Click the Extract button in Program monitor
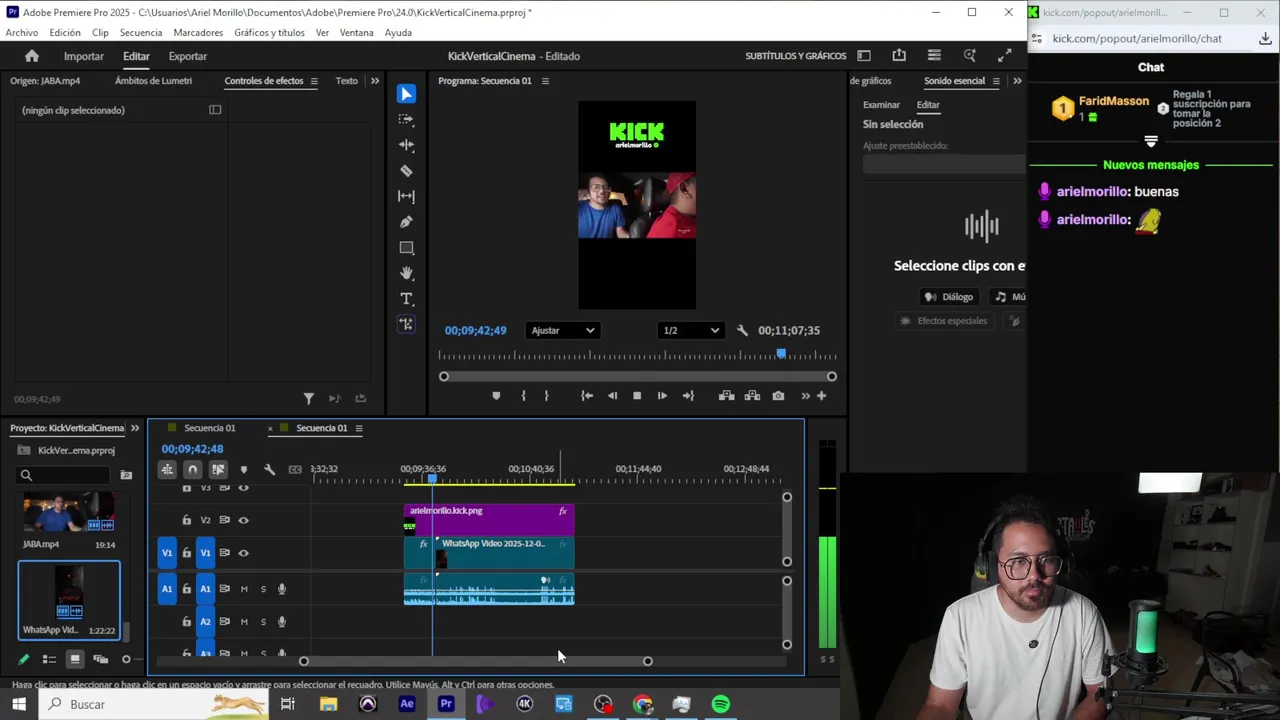This screenshot has height=720, width=1280. click(752, 396)
